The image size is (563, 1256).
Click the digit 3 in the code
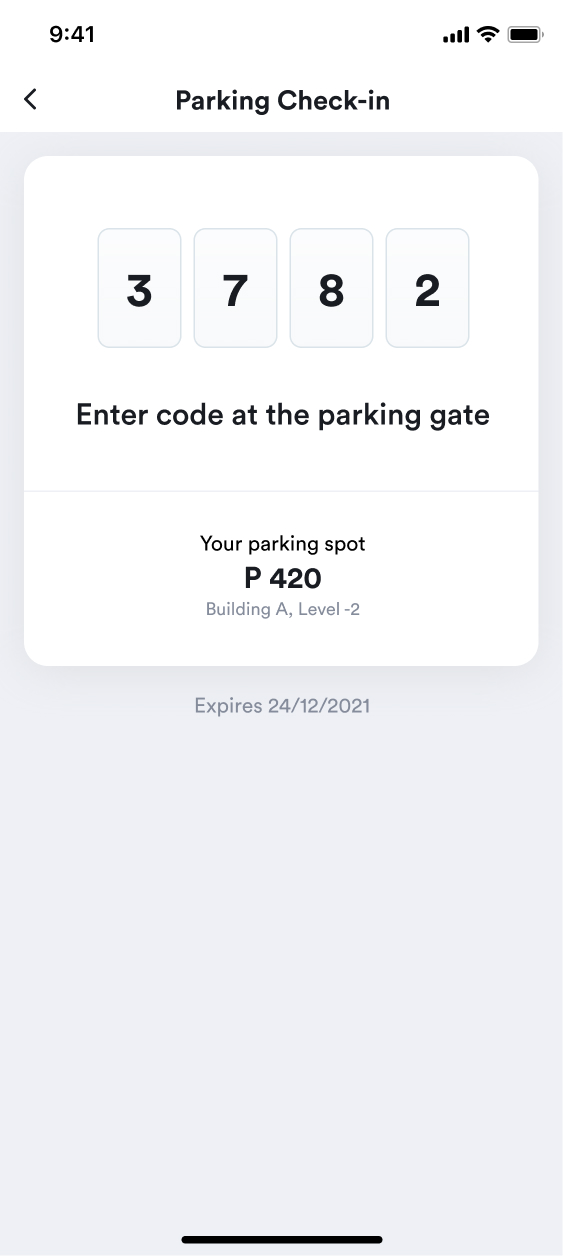pos(139,291)
